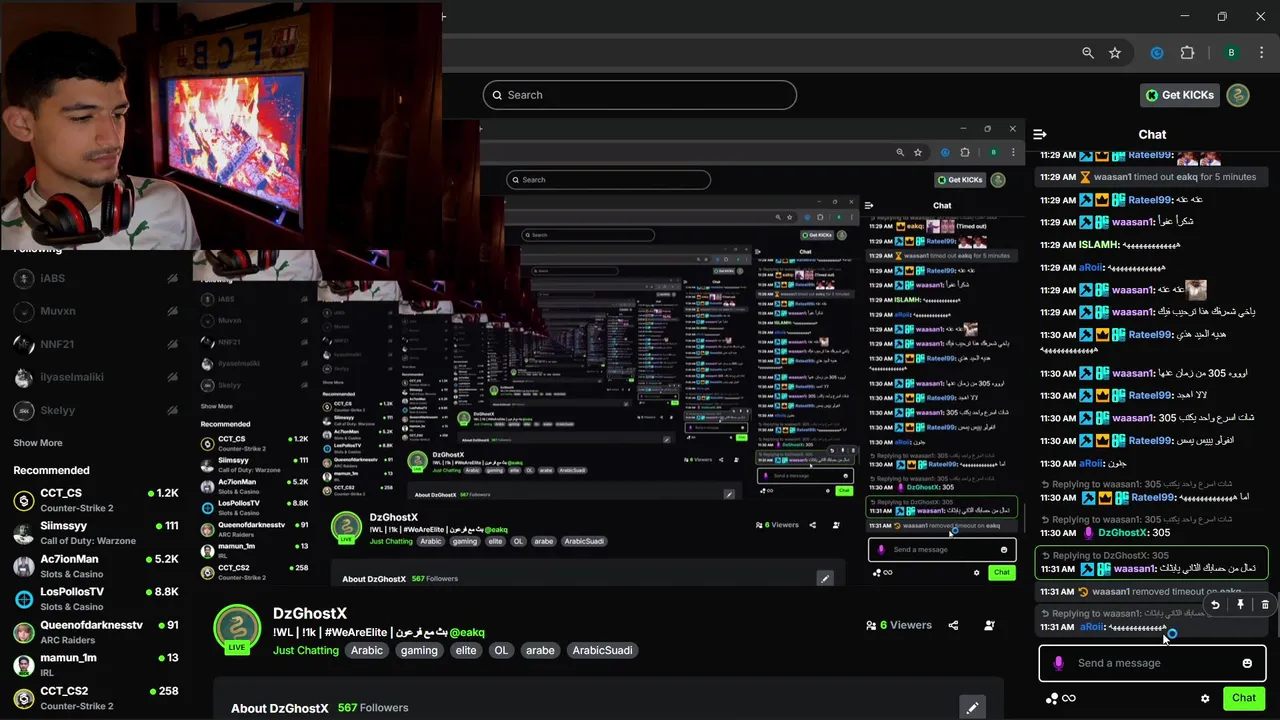Open the emoji picker in message box
Screen dimensions: 1280x720
[x=1247, y=663]
